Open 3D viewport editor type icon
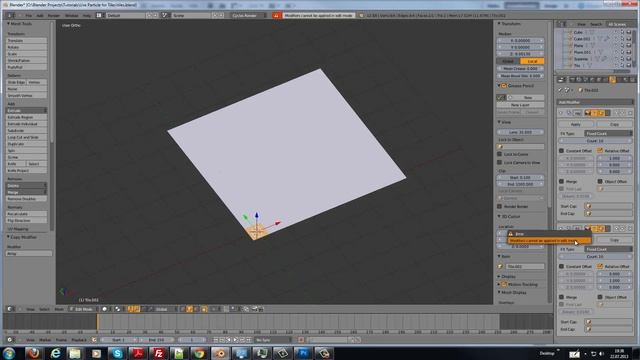Viewport: 640px width, 360px height. (10, 309)
